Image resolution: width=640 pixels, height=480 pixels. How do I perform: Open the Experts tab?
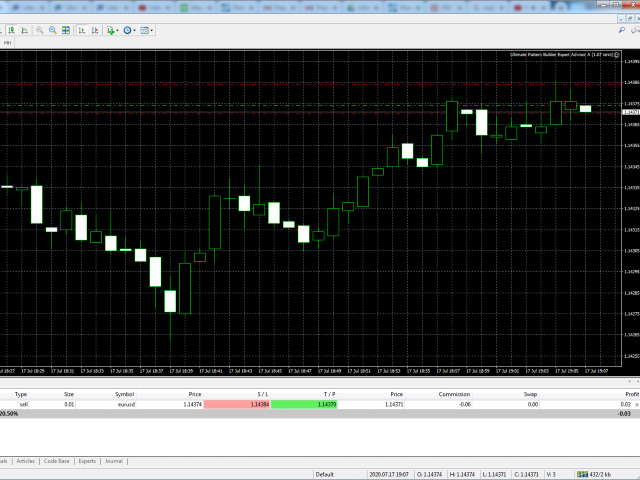[x=87, y=461]
